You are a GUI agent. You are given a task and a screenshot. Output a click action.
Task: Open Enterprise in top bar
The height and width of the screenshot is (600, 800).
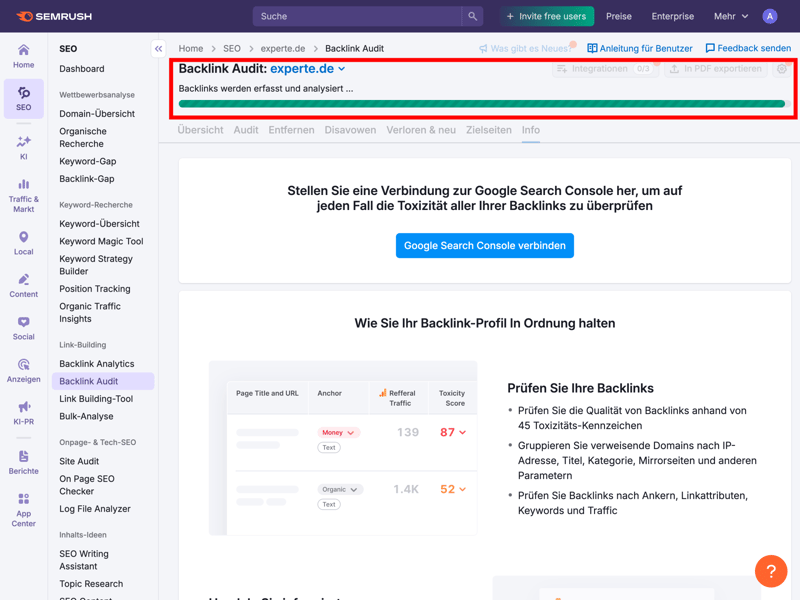point(672,16)
